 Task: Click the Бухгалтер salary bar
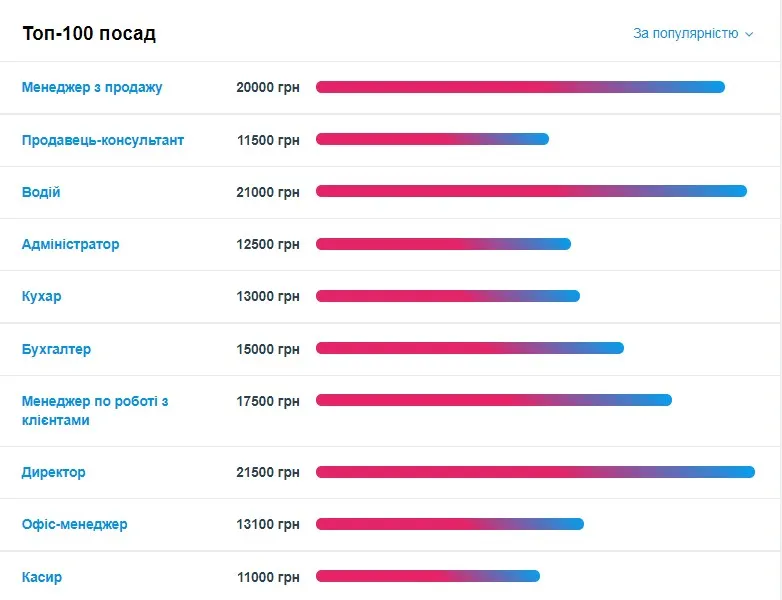tap(470, 348)
